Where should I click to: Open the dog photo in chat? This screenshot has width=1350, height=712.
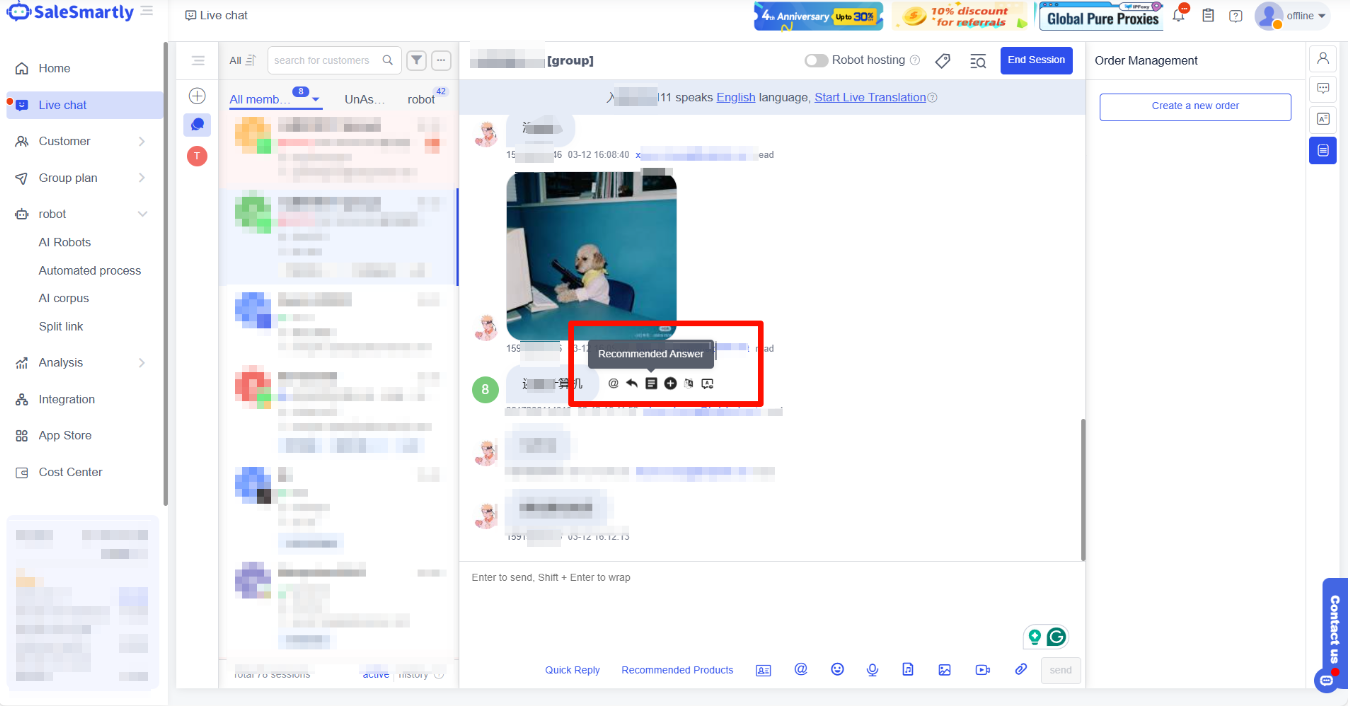591,256
